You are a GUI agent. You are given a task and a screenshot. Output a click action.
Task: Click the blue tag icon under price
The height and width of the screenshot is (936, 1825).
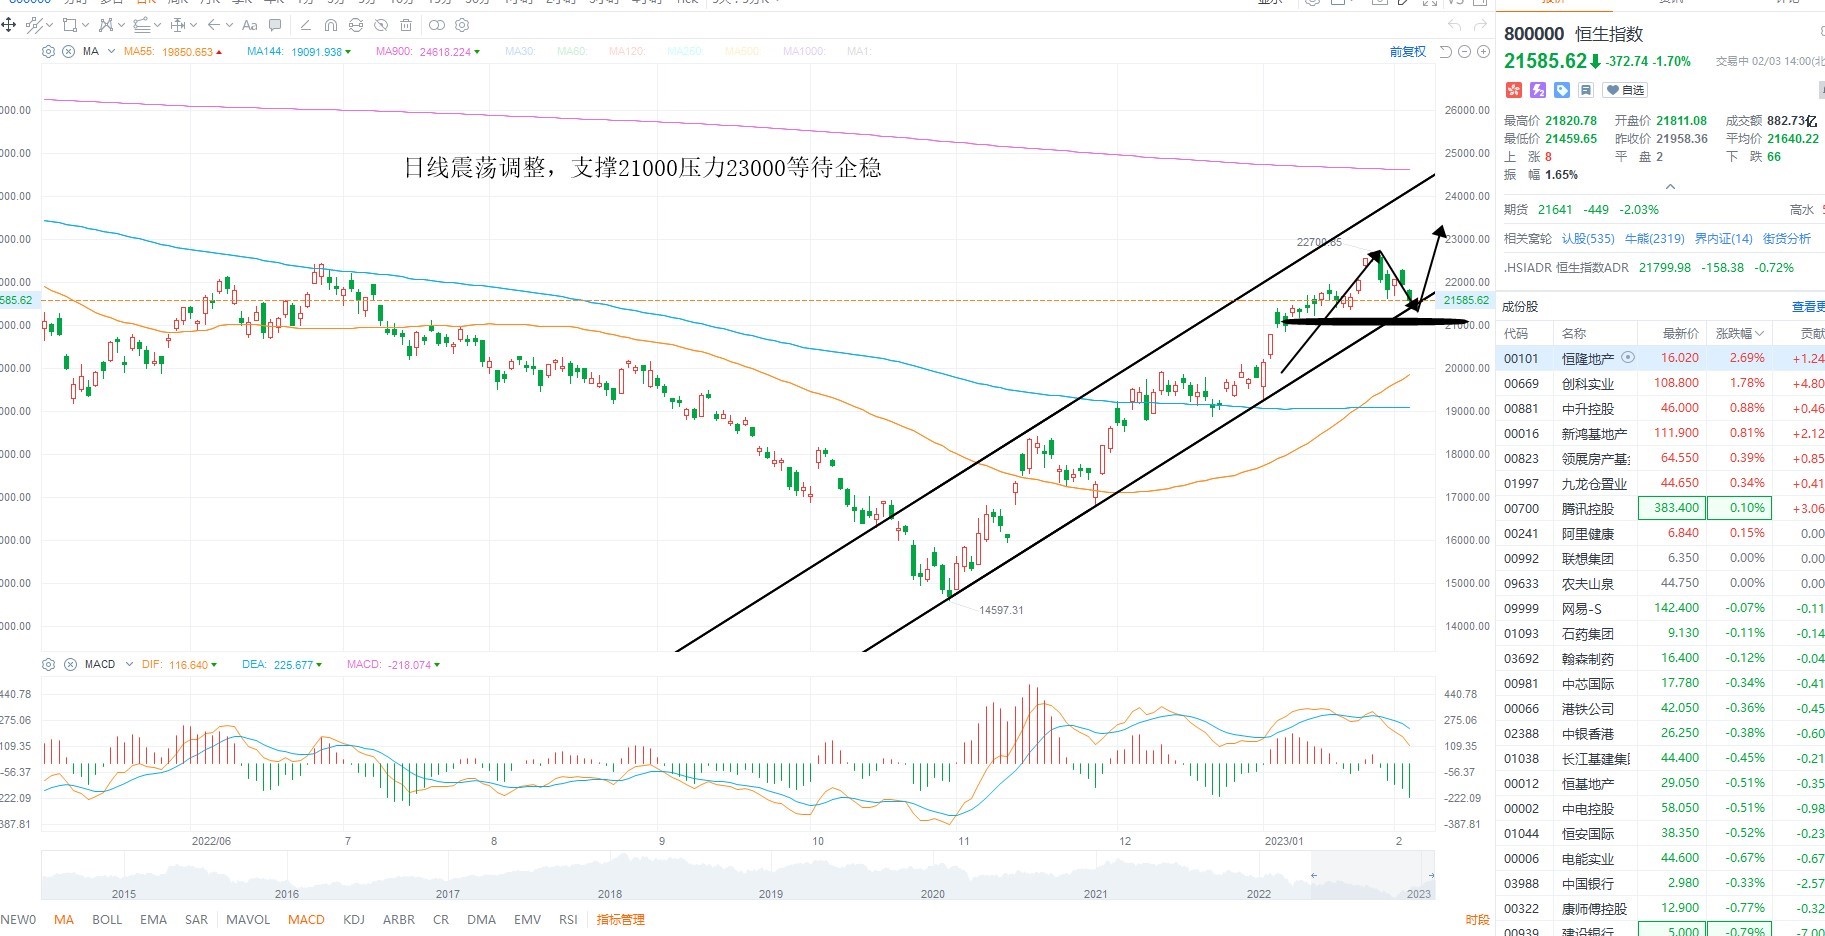[x=1562, y=90]
